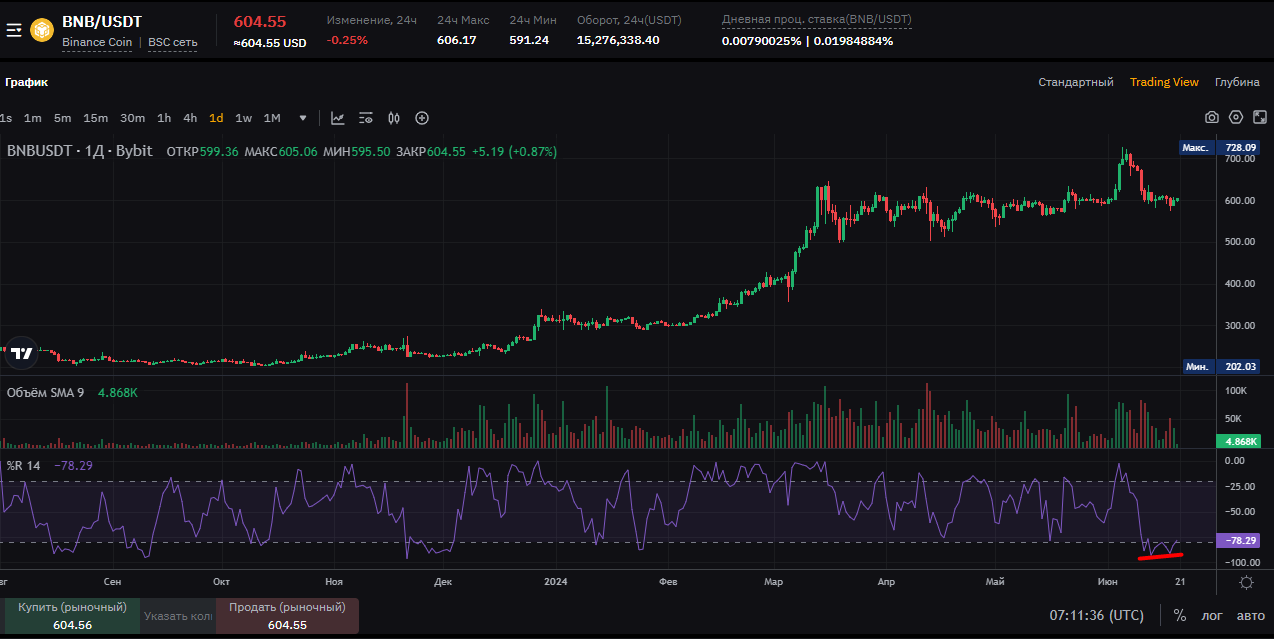Open the indicators list icon
The width and height of the screenshot is (1274, 639).
(x=366, y=118)
